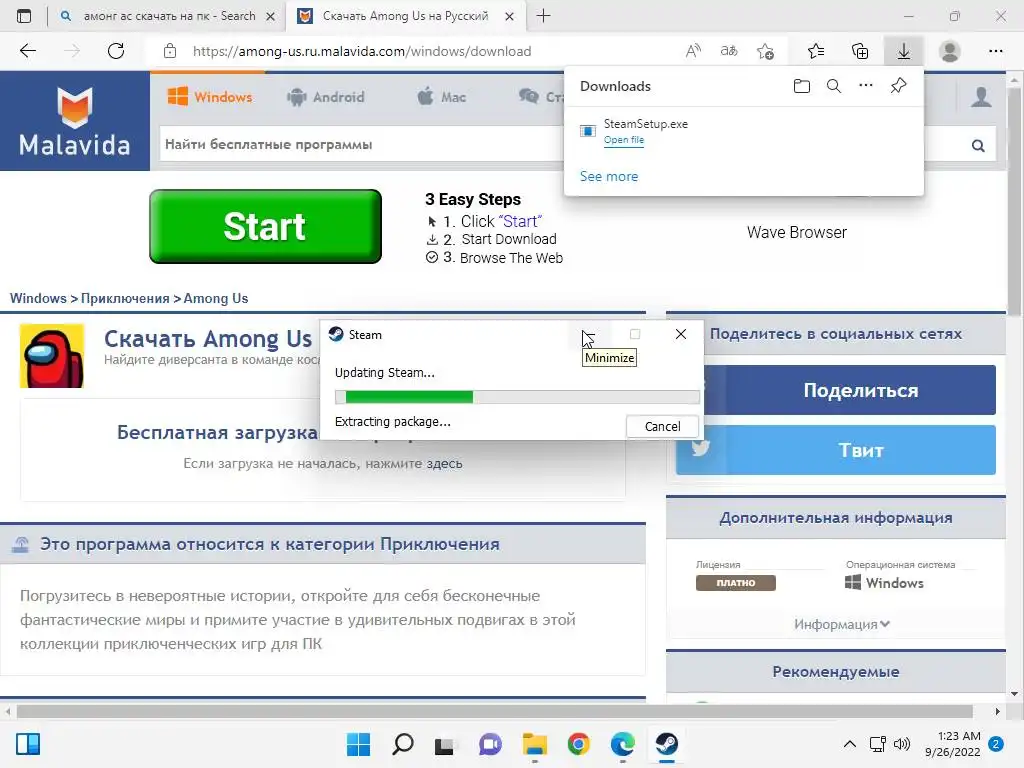Click See more in Downloads panel
1024x768 pixels.
[609, 176]
